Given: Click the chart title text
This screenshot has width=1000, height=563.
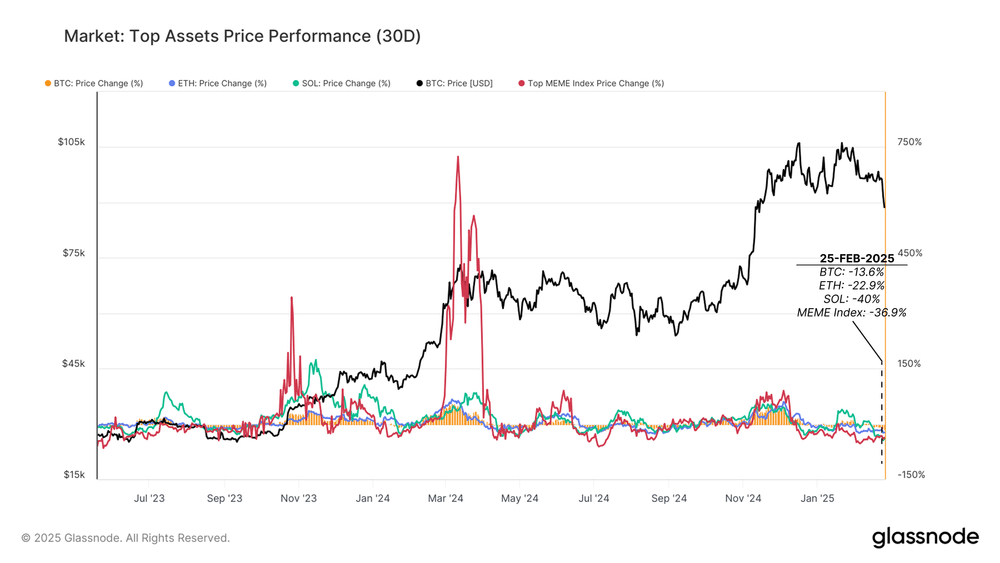Looking at the screenshot, I should click(242, 36).
